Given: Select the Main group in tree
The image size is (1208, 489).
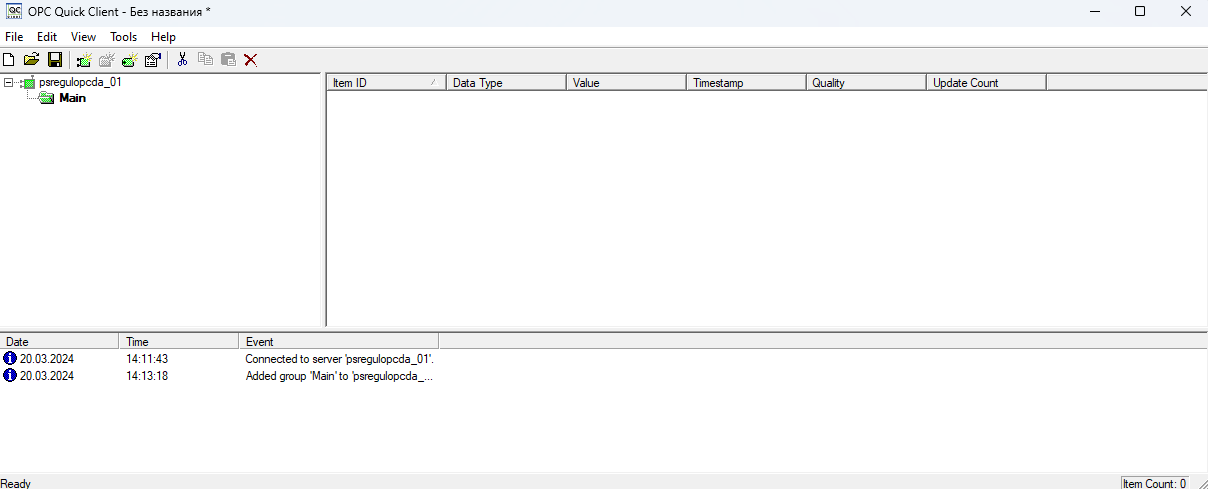Looking at the screenshot, I should tap(72, 98).
